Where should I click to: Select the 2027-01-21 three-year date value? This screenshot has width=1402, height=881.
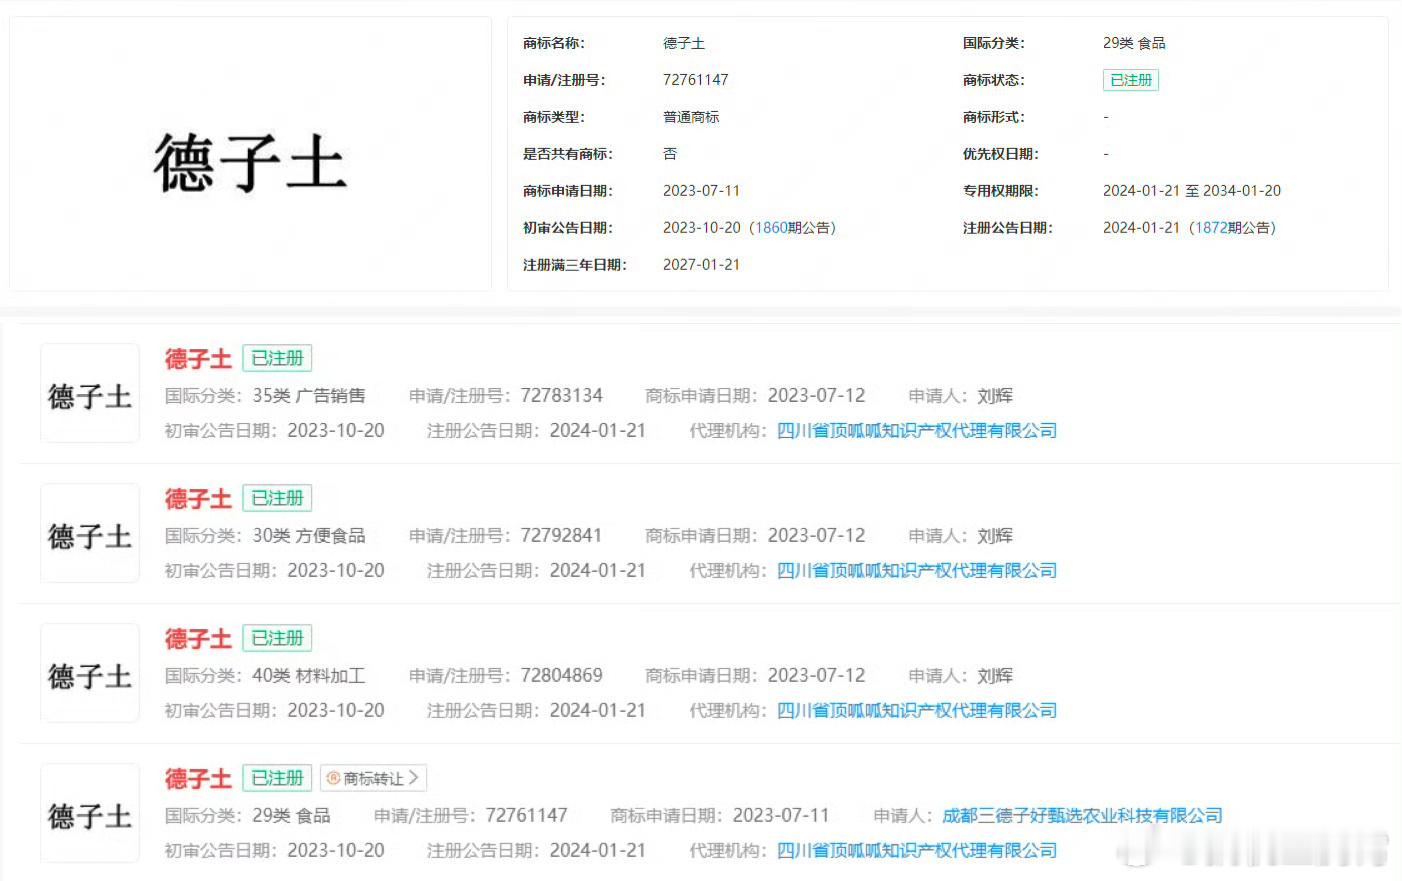pyautogui.click(x=701, y=265)
